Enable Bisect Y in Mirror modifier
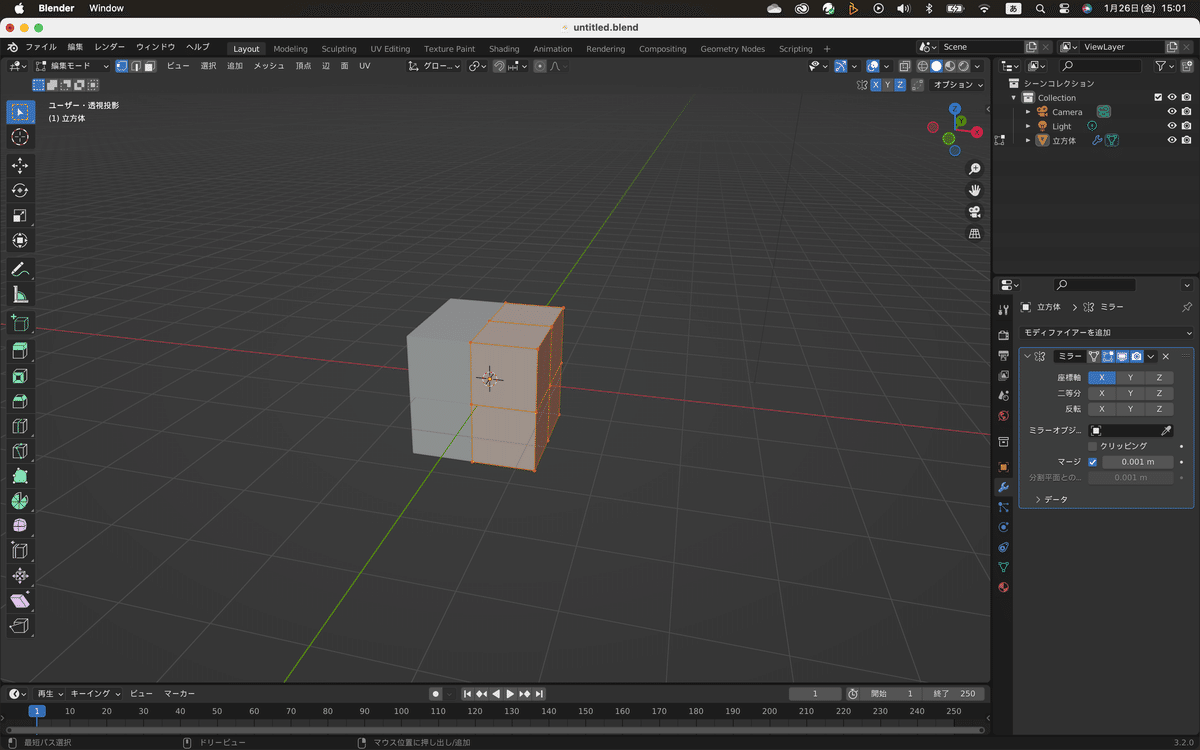 (1130, 393)
